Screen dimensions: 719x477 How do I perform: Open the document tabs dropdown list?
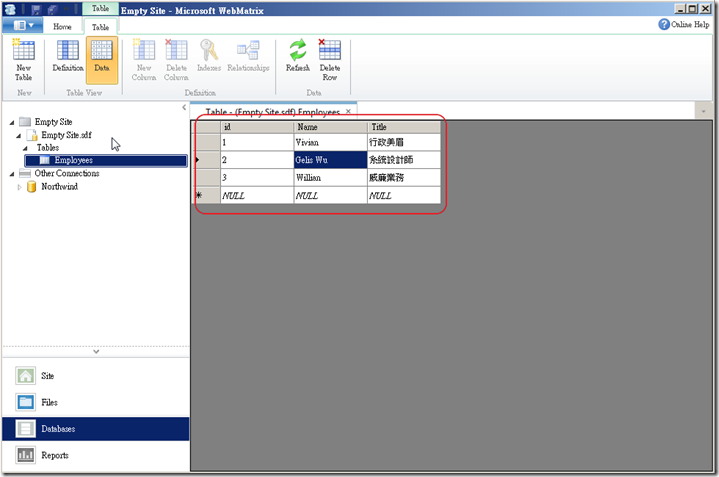703,111
